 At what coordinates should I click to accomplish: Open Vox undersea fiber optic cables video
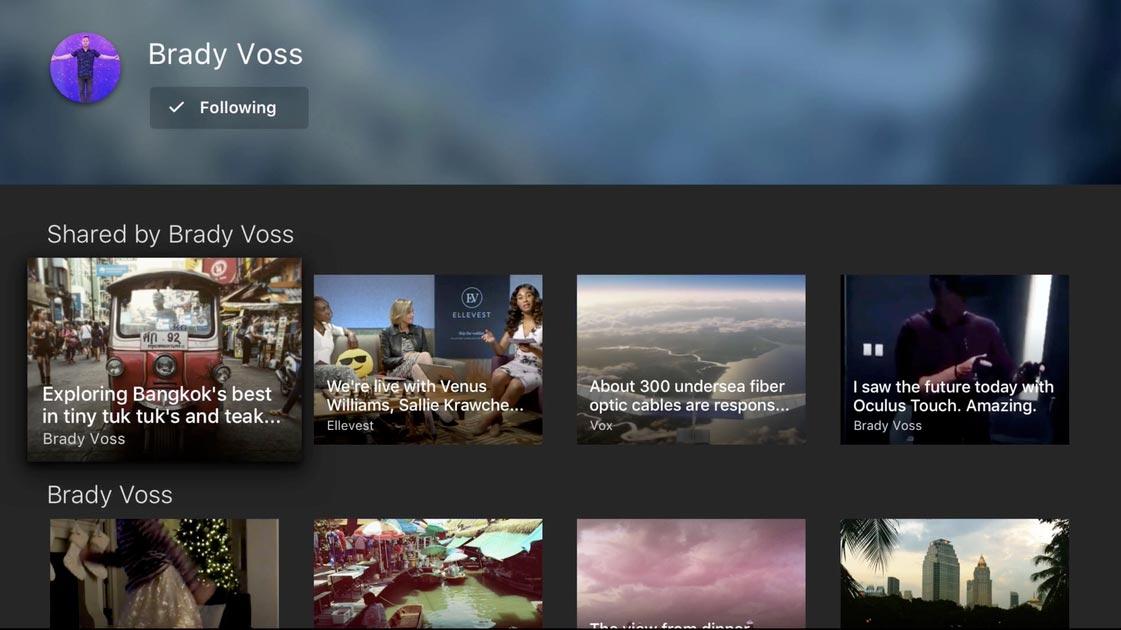691,360
